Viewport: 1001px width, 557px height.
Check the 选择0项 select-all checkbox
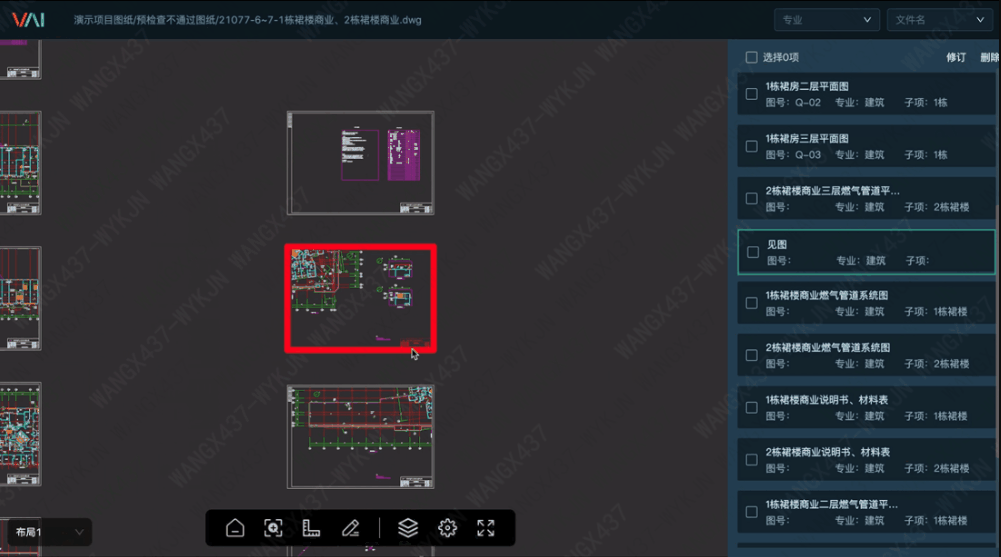click(751, 58)
